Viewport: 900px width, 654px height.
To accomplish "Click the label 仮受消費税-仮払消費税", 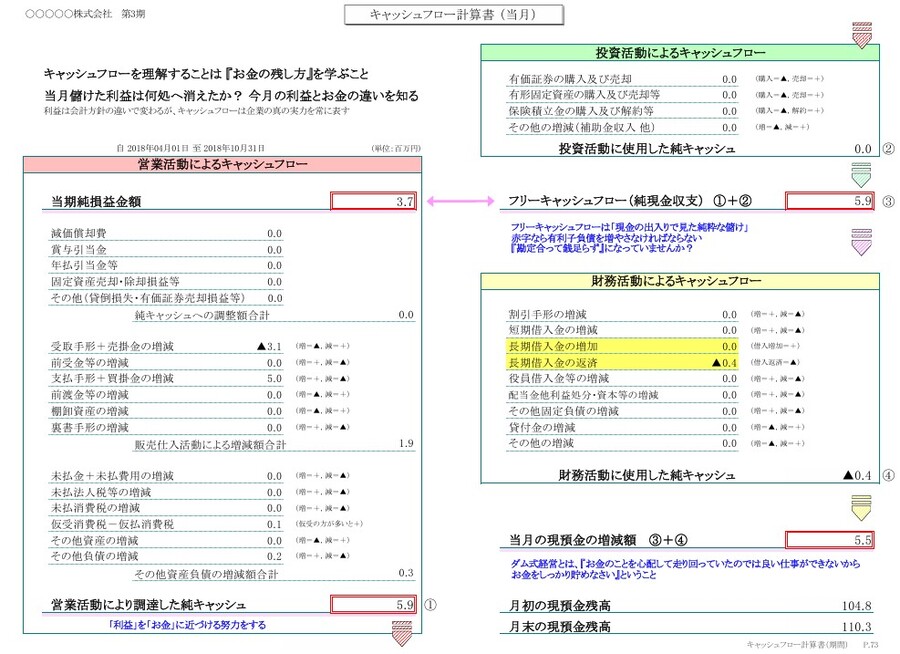I will coord(112,524).
